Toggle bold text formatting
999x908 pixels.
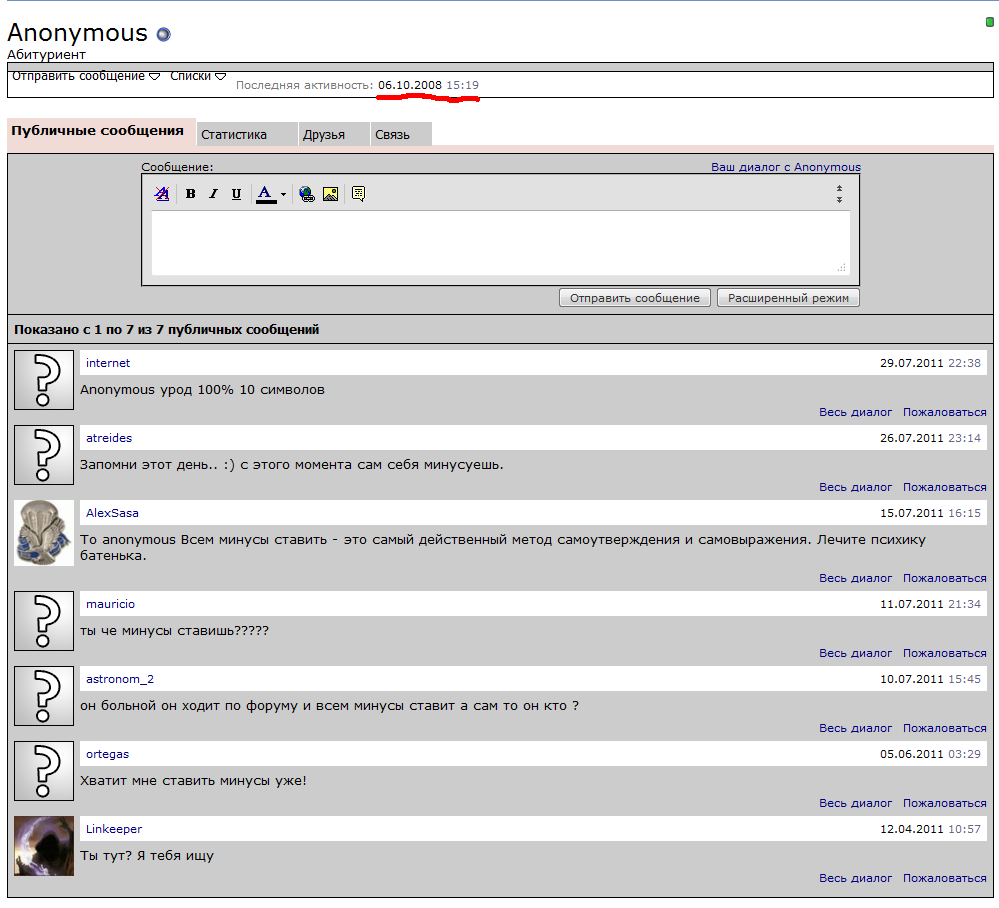click(x=190, y=194)
